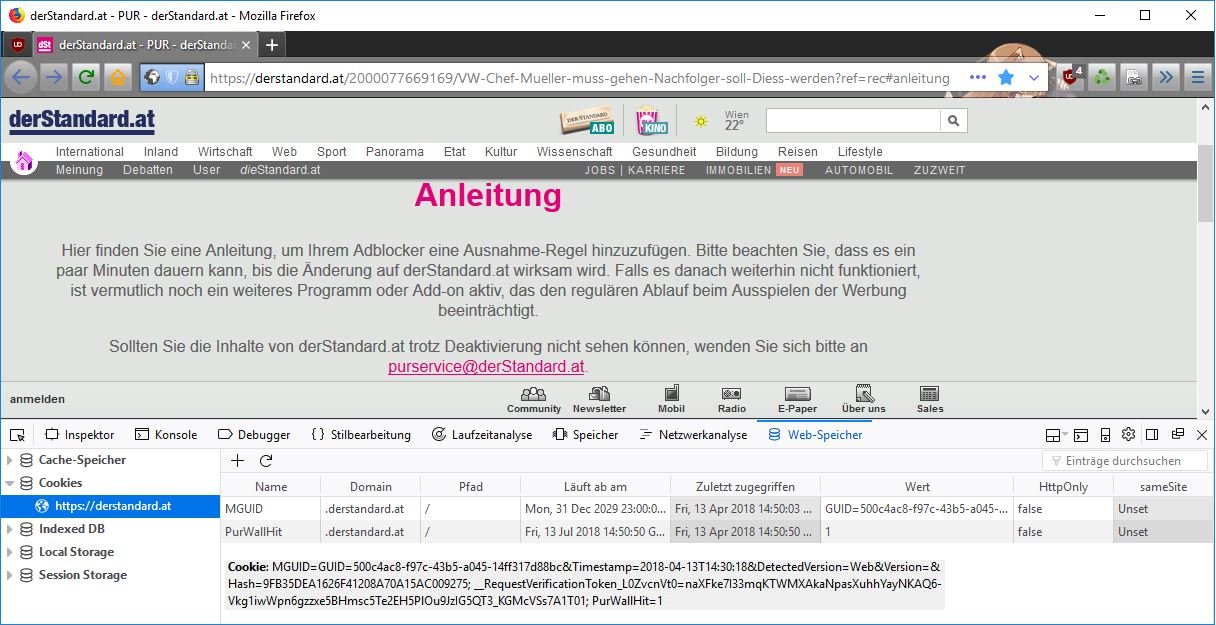The height and width of the screenshot is (625, 1216).
Task: Open the Sales footer icon
Action: 930,400
